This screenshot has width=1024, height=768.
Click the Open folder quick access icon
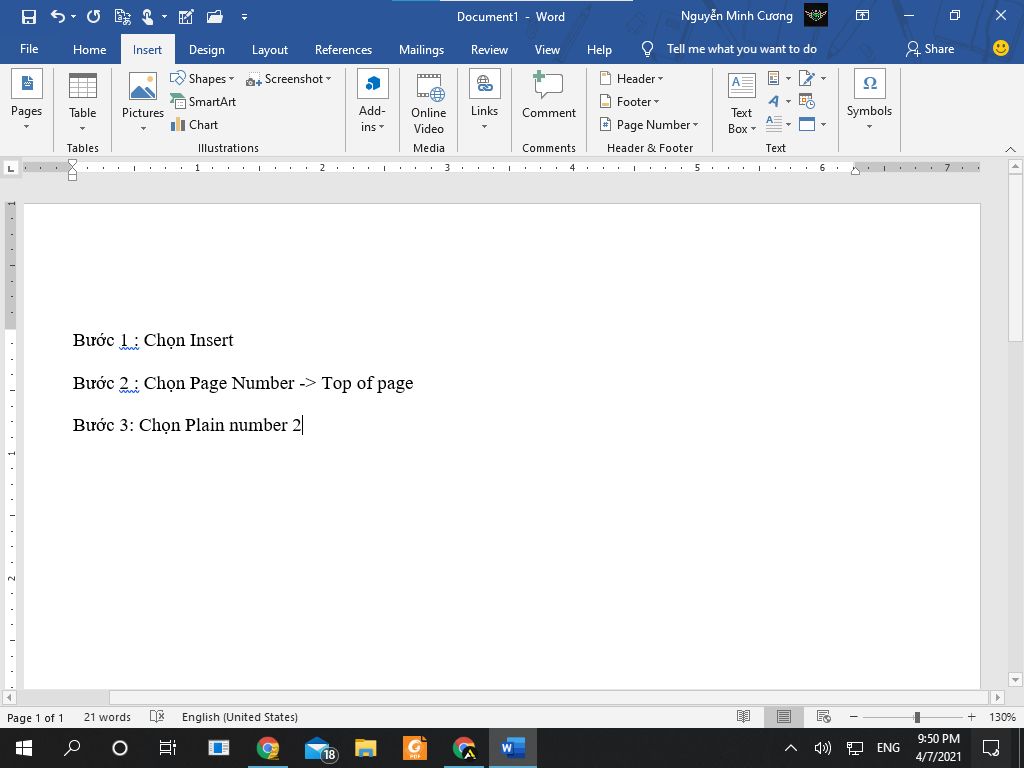(x=215, y=17)
